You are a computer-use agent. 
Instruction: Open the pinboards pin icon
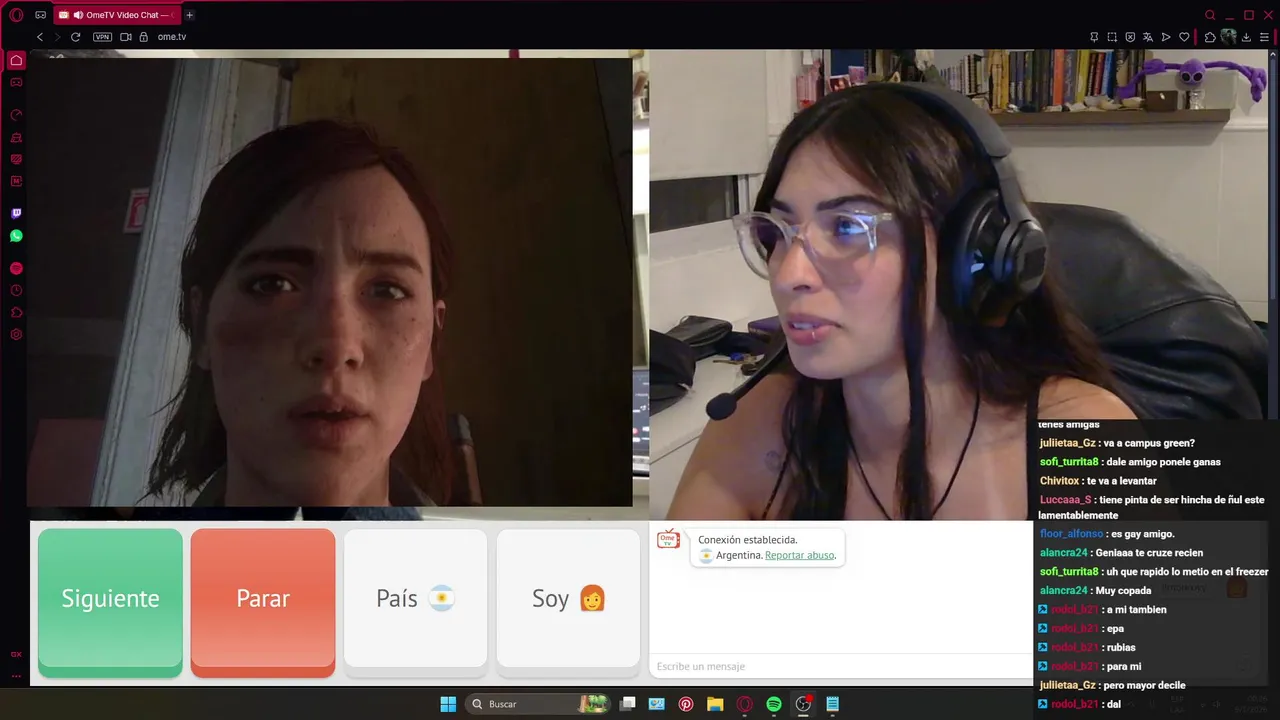point(1094,37)
